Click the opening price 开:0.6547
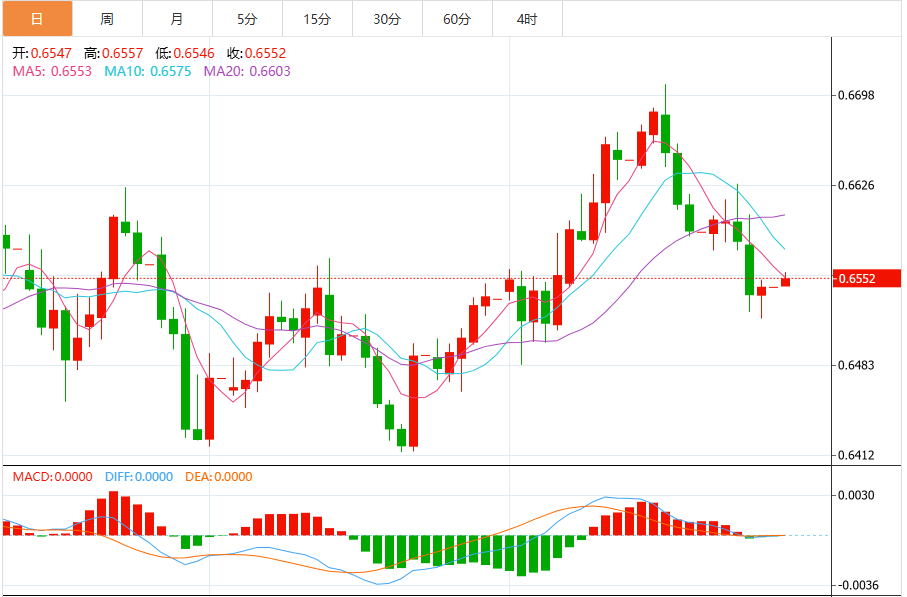907x597 pixels. [42, 53]
